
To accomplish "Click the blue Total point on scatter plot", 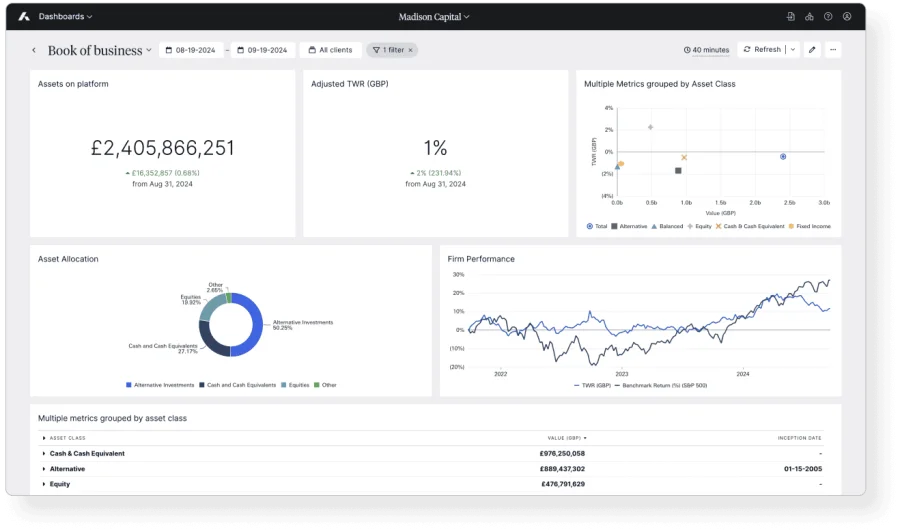I will pyautogui.click(x=783, y=157).
